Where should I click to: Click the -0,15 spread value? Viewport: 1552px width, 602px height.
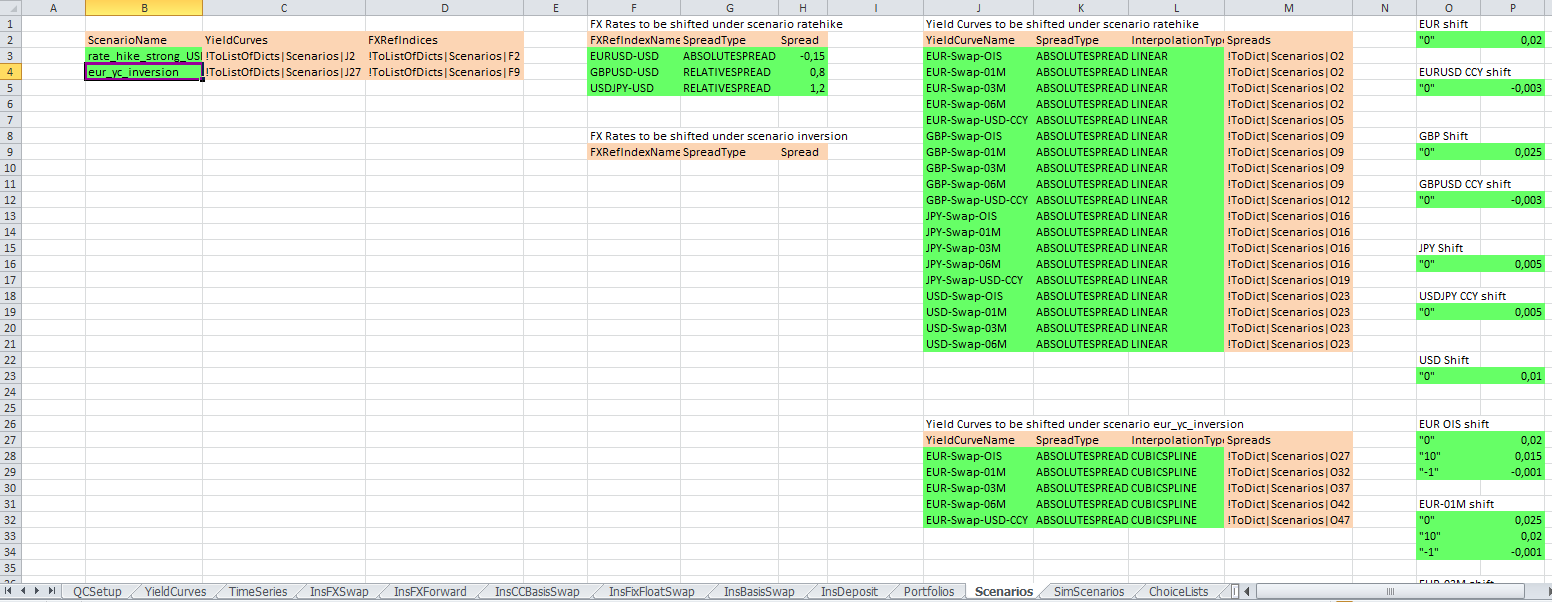(803, 56)
